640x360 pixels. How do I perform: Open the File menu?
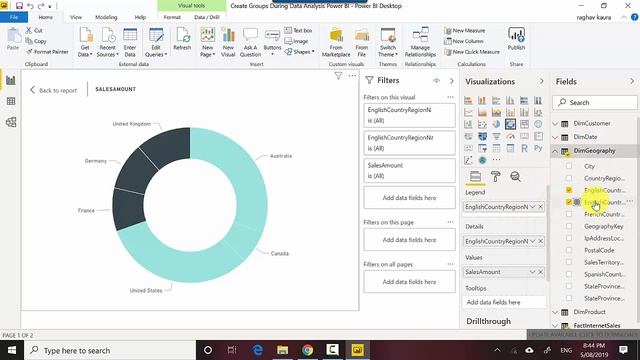[x=14, y=17]
